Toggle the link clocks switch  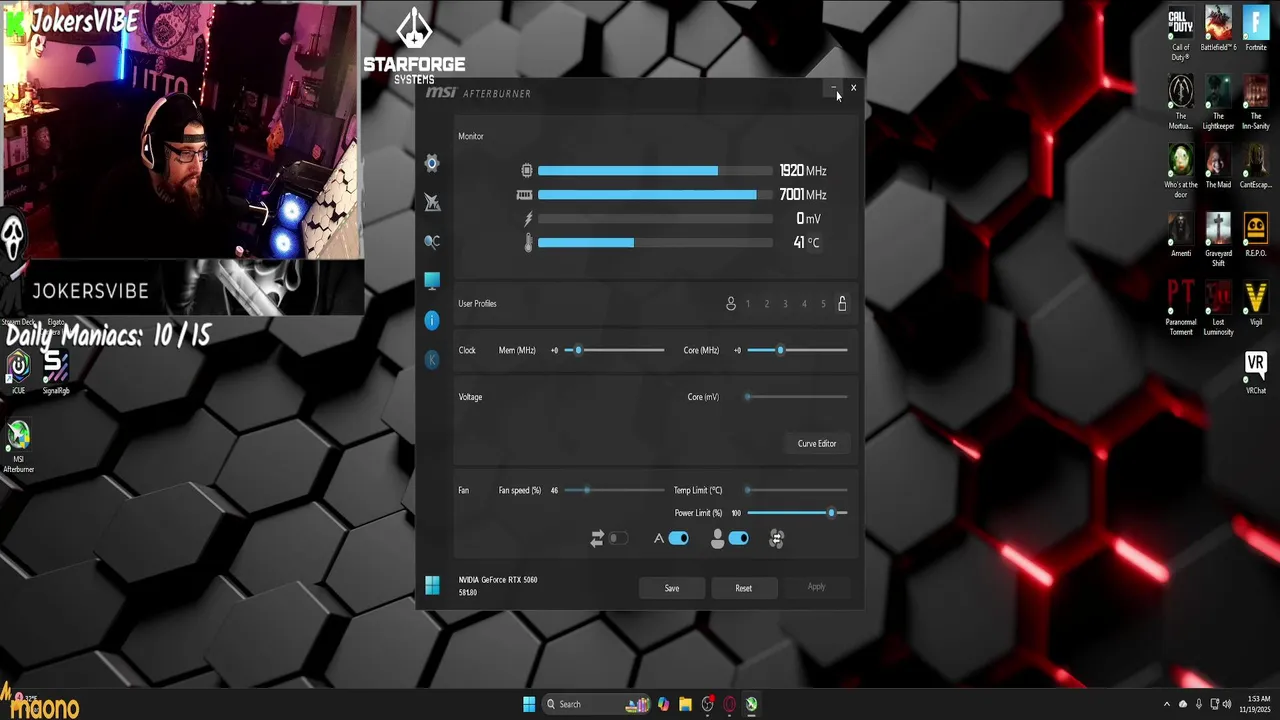pos(619,539)
